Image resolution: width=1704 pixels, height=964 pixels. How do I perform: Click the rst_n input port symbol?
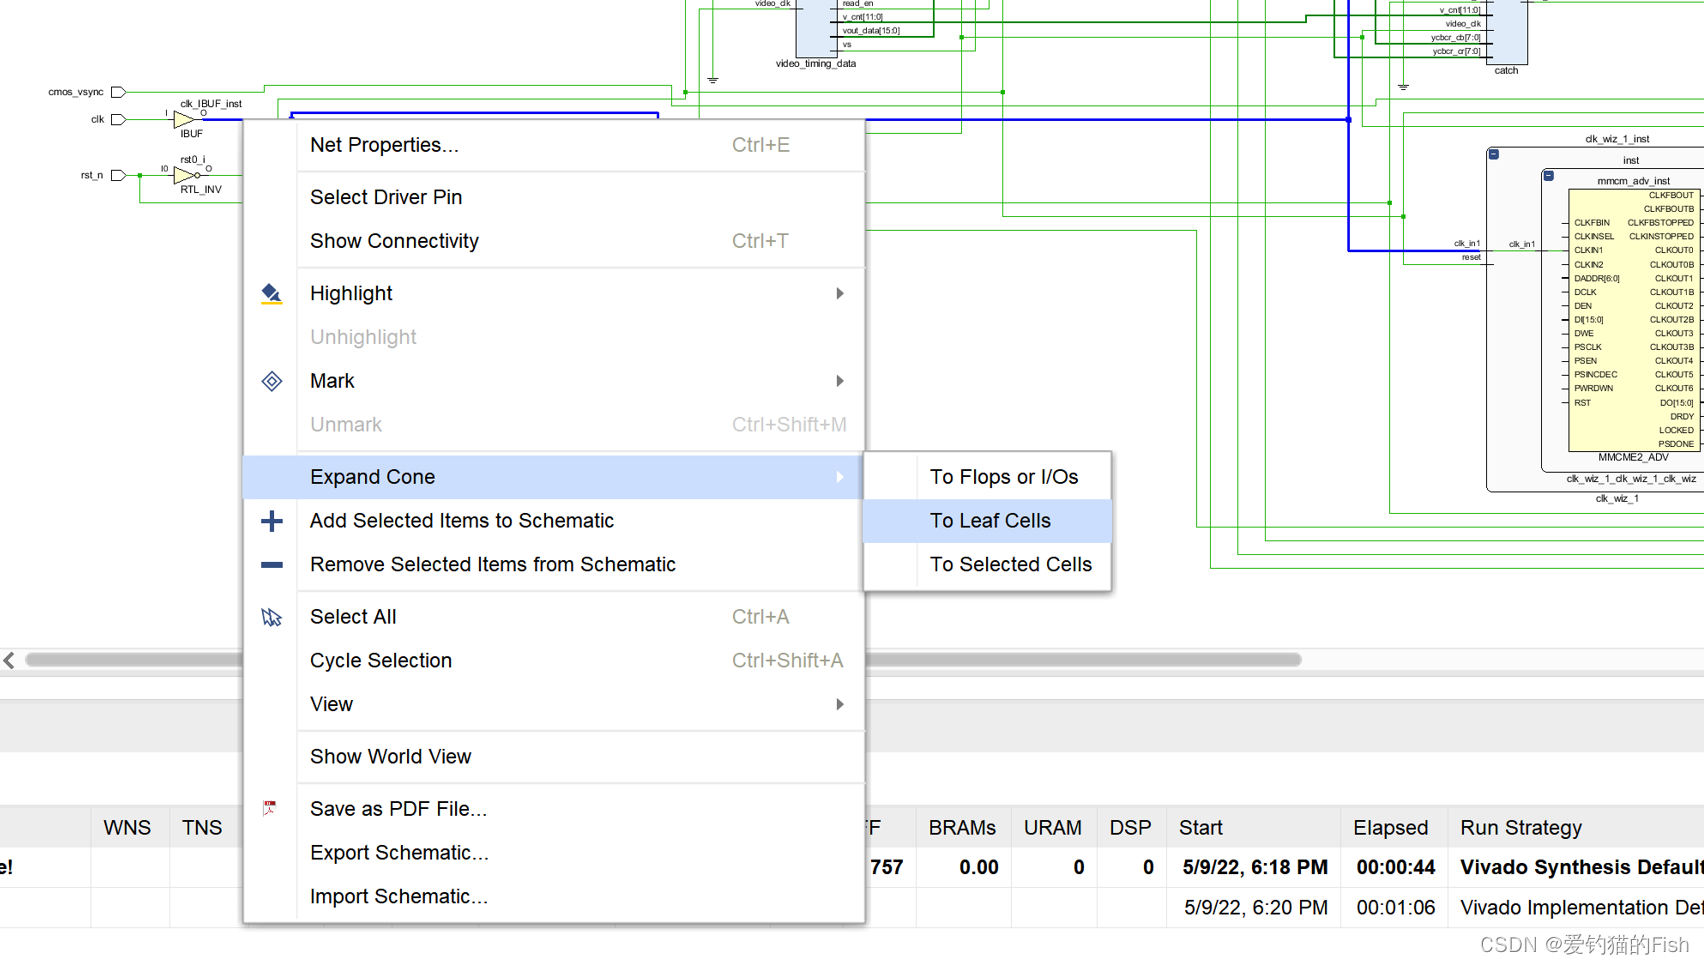click(x=117, y=174)
